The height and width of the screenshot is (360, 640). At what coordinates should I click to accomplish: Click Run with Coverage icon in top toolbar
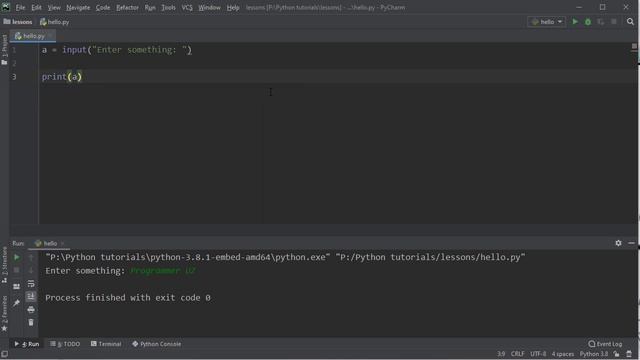coord(601,22)
